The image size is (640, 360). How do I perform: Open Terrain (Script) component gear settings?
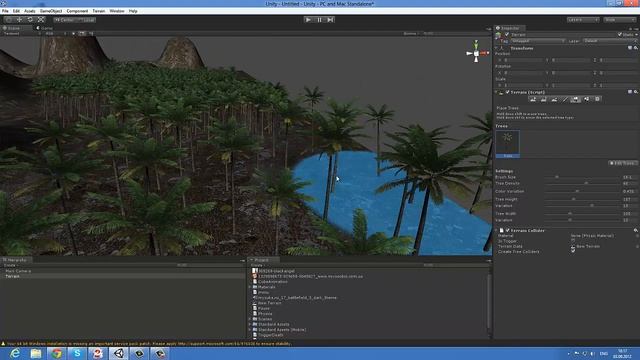coord(636,92)
